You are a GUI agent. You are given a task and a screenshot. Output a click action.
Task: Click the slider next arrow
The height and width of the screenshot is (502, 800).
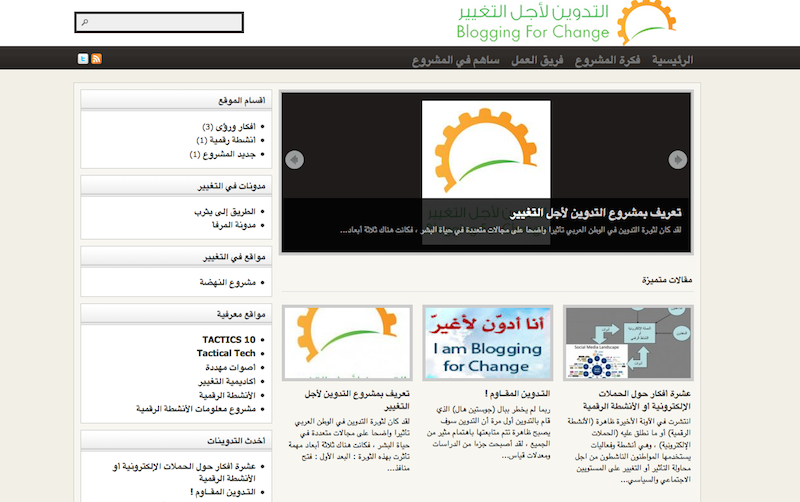pyautogui.click(x=678, y=160)
